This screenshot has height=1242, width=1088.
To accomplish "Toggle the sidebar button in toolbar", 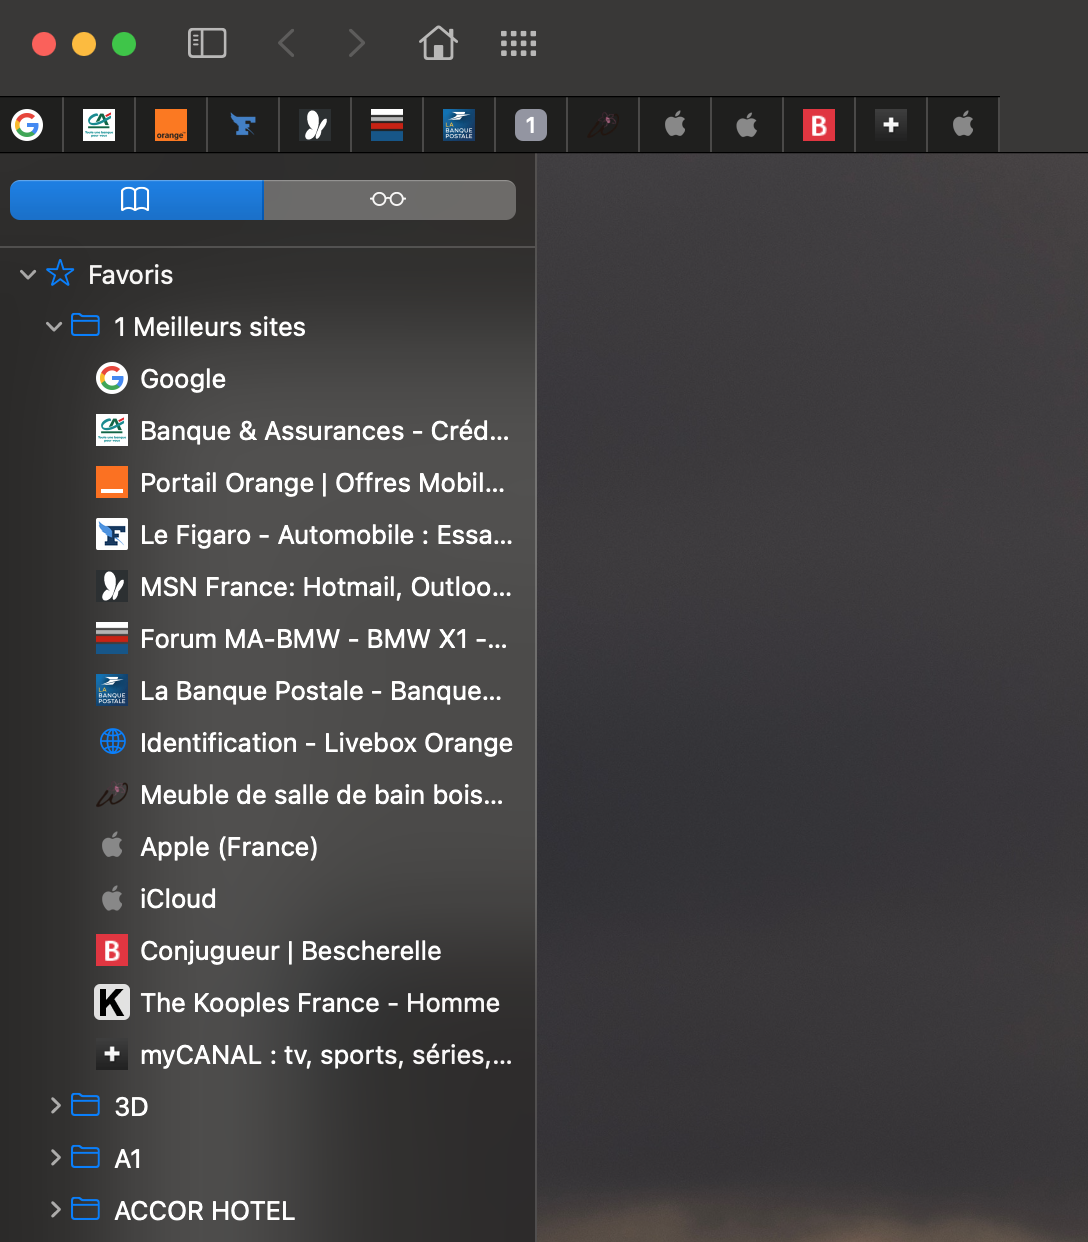I will pyautogui.click(x=207, y=43).
